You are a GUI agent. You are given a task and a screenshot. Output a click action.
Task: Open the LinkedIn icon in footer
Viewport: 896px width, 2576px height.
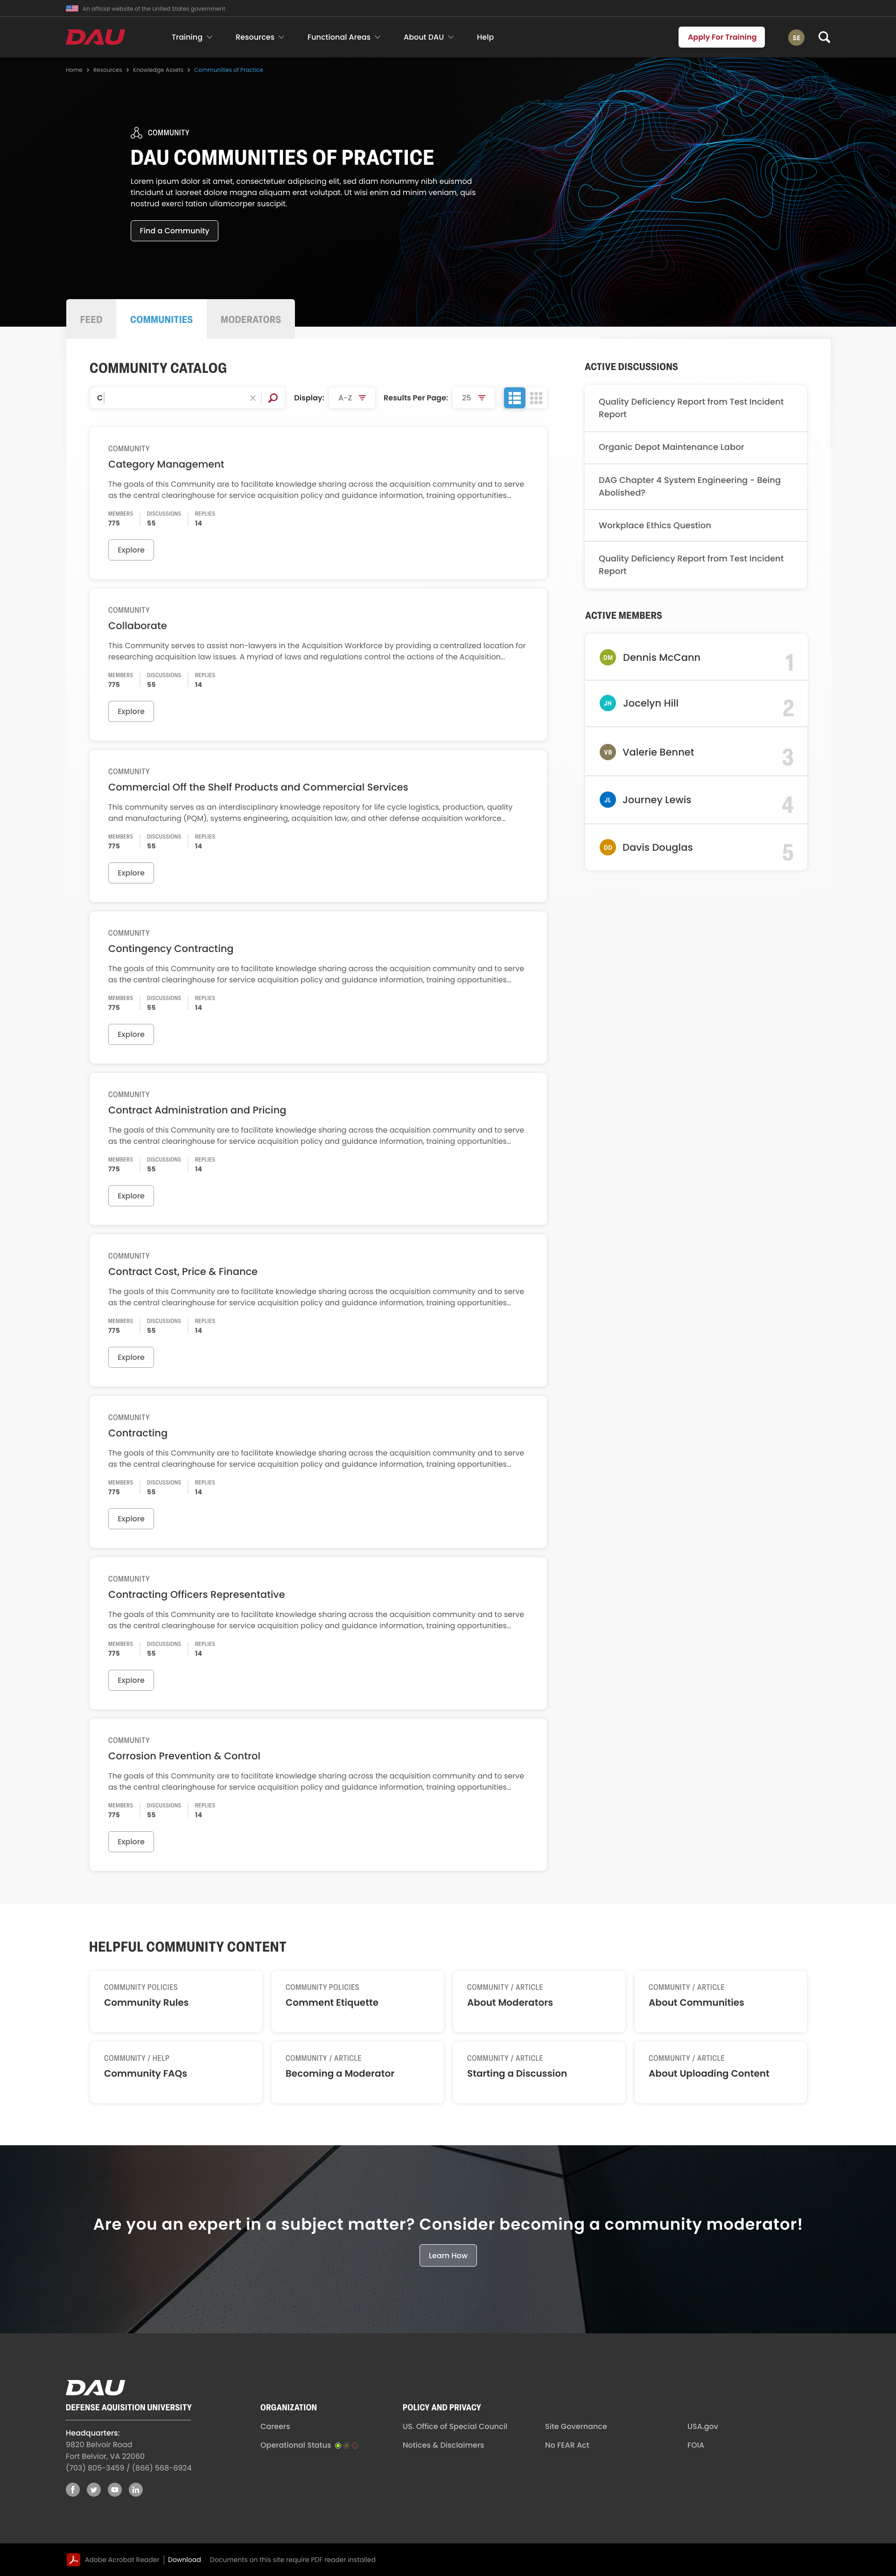point(136,2489)
